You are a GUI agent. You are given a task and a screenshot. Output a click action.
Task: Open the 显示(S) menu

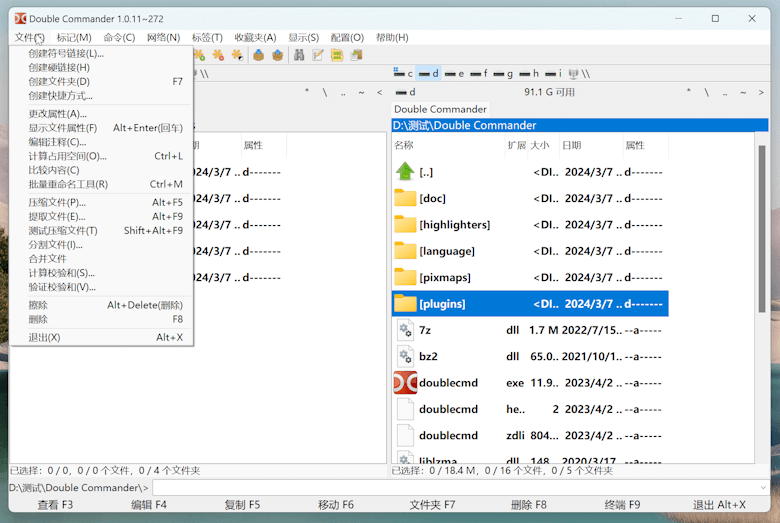303,37
